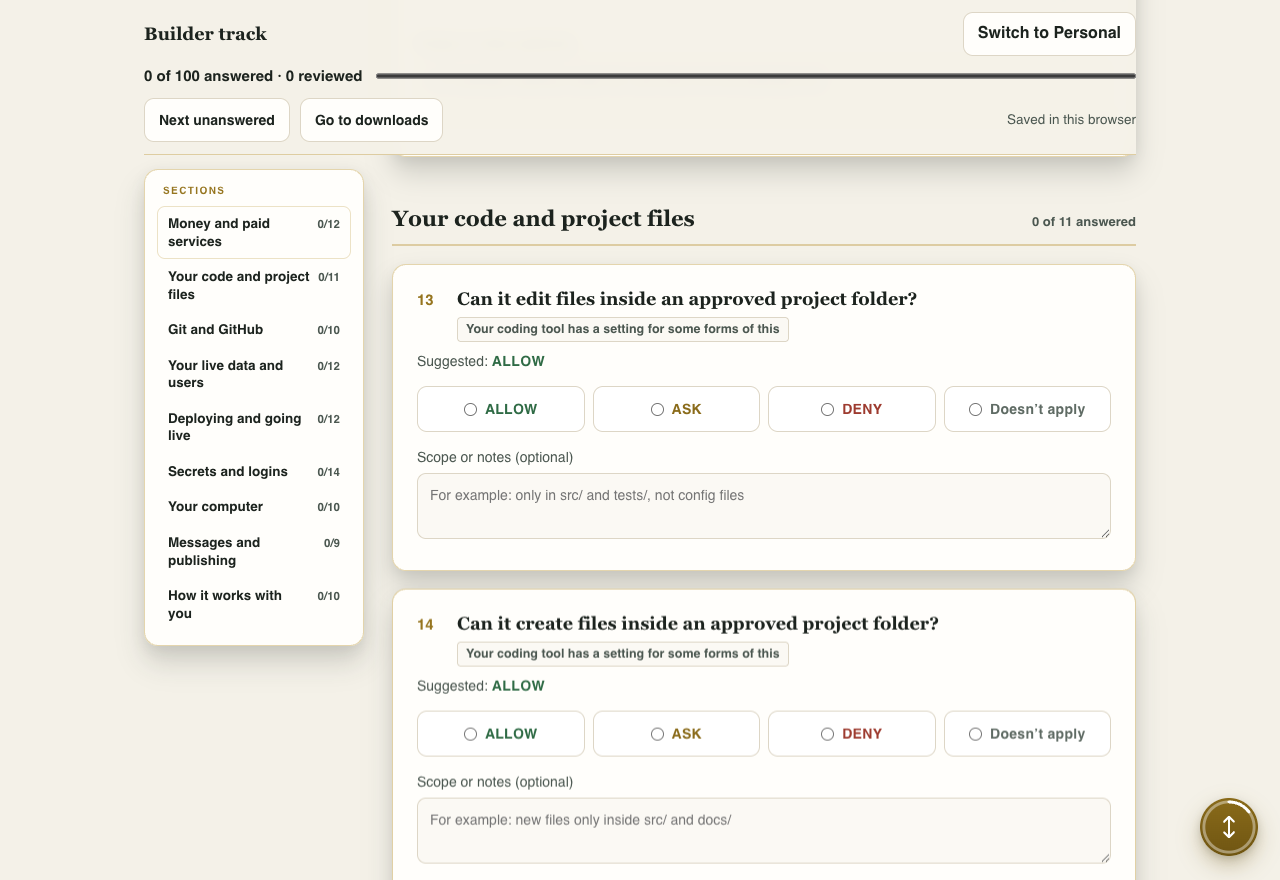Click the '0 of 100 answered · 0 reviewed' text
The image size is (1280, 880).
point(253,76)
